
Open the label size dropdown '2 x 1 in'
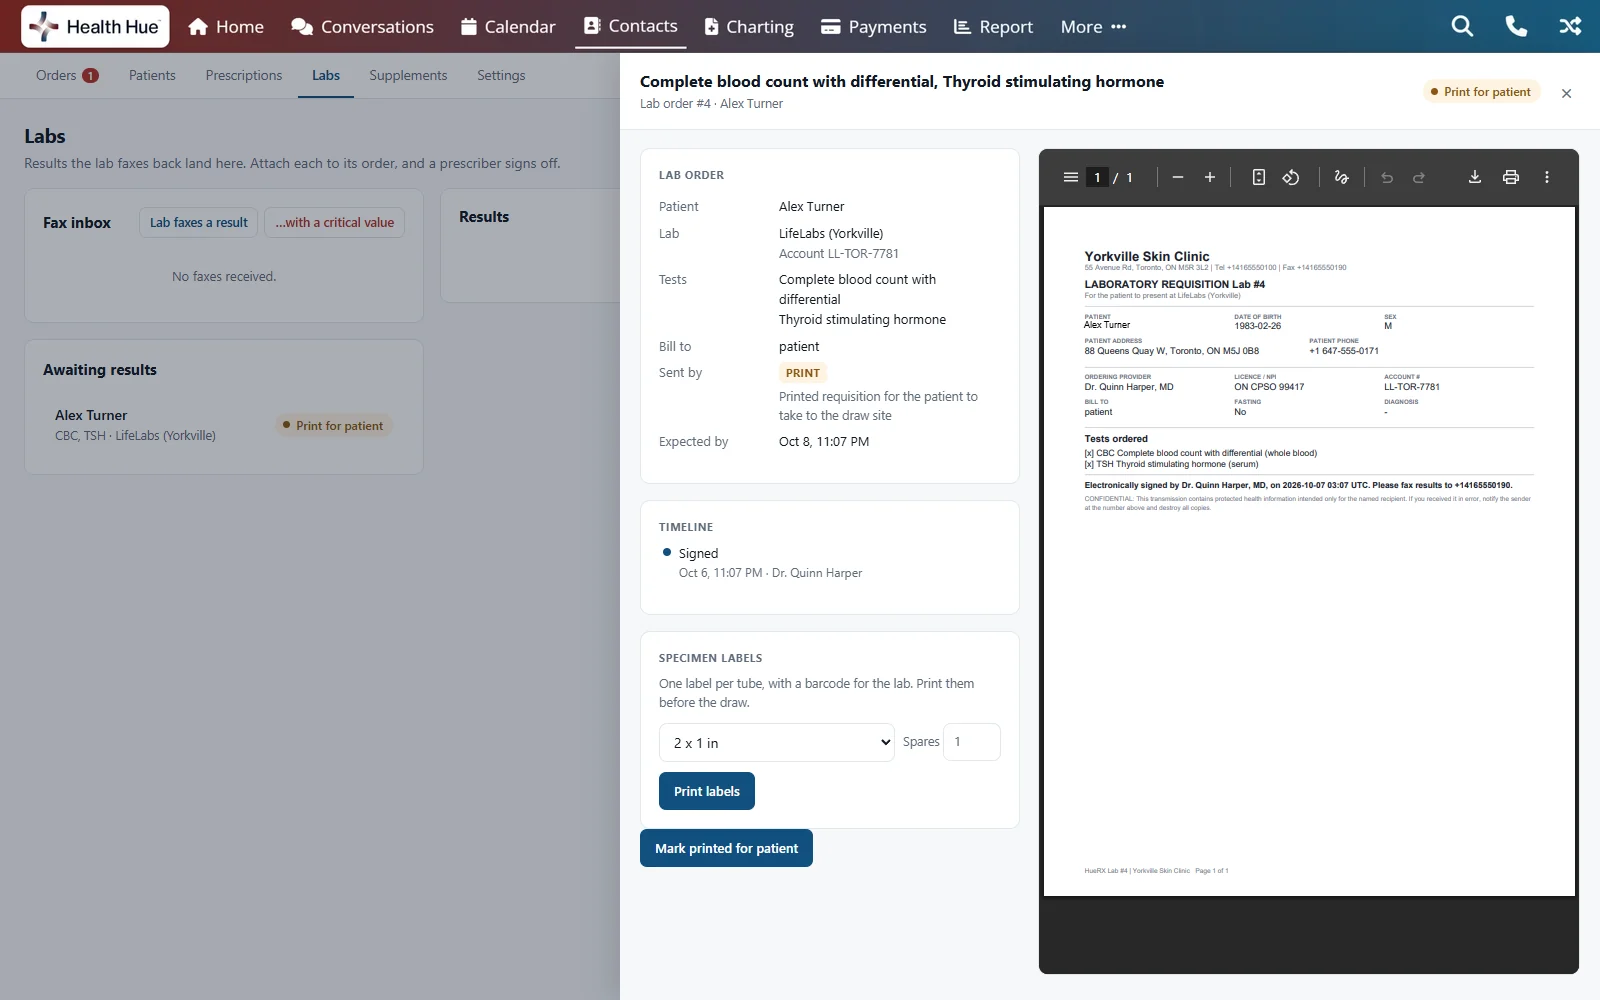click(x=777, y=742)
